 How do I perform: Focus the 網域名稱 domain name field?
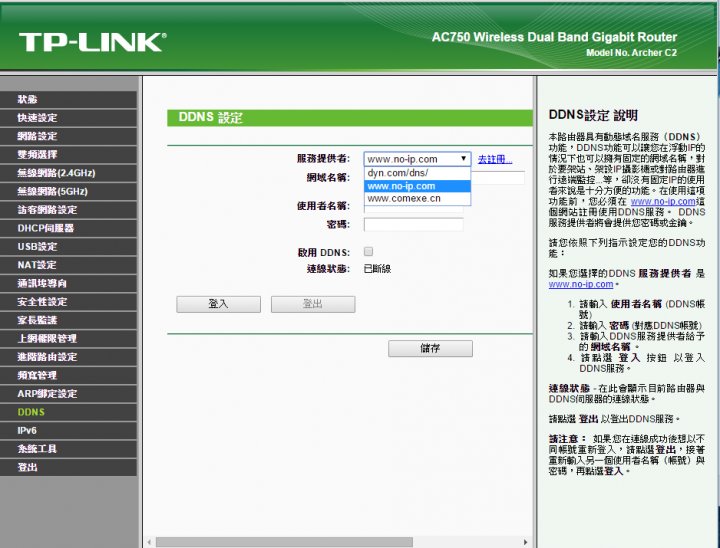(498, 178)
